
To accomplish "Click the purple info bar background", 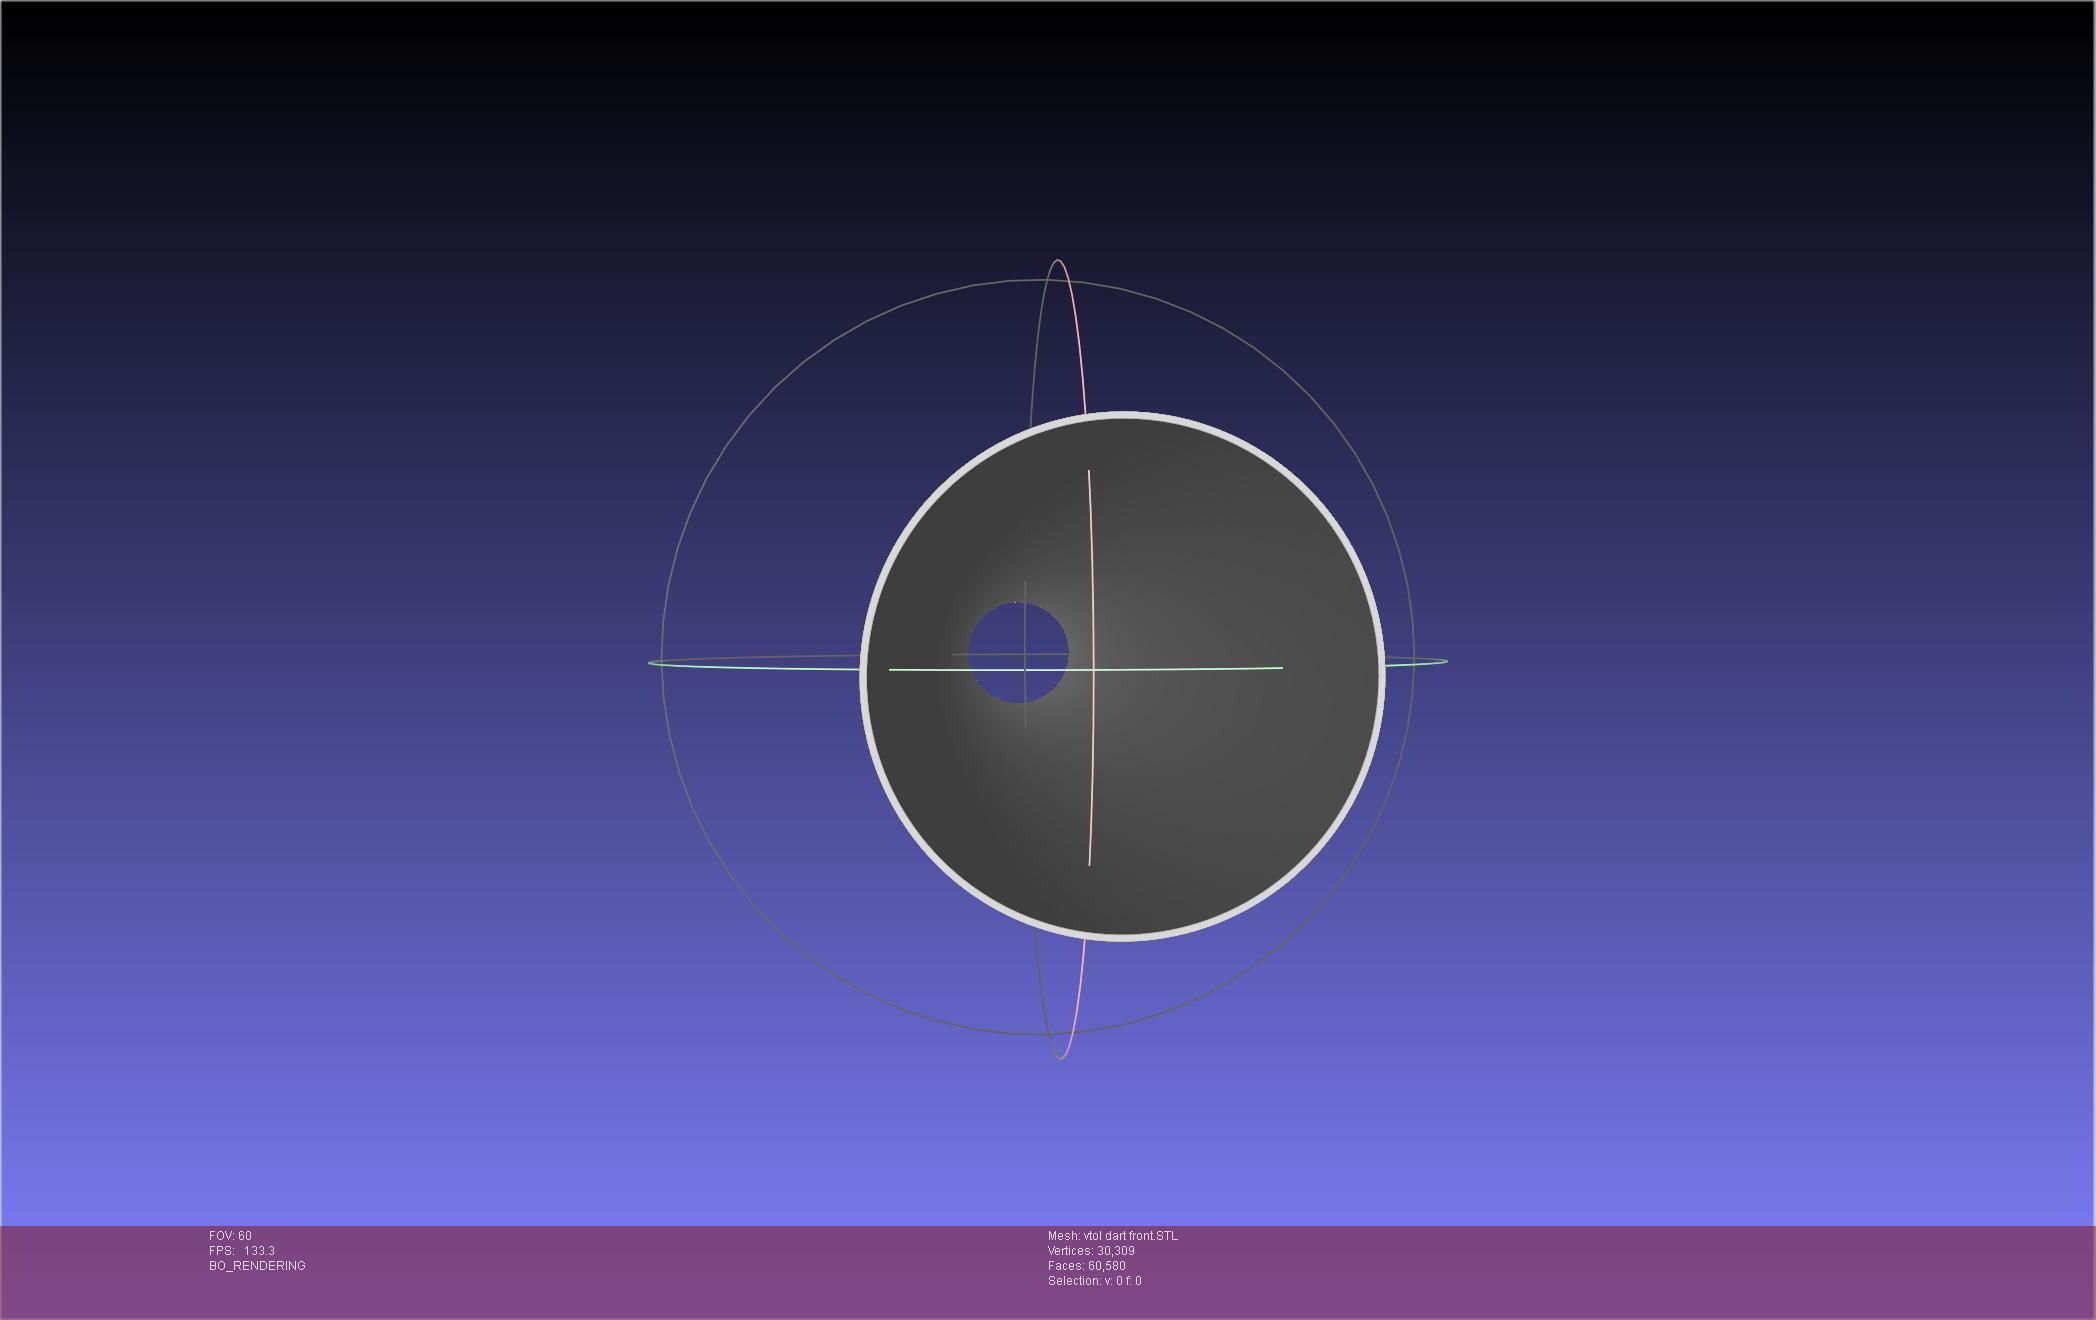I will pos(1600,1272).
